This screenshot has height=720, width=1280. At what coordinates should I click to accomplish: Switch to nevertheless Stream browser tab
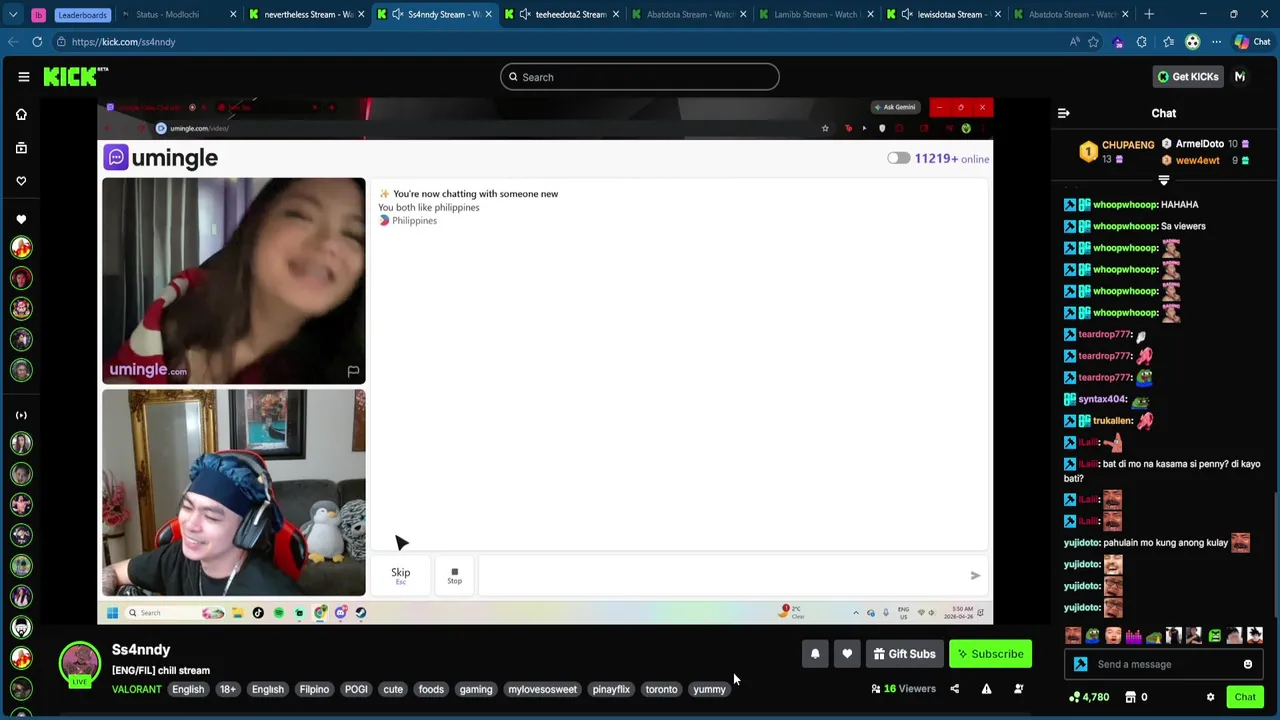(x=305, y=14)
